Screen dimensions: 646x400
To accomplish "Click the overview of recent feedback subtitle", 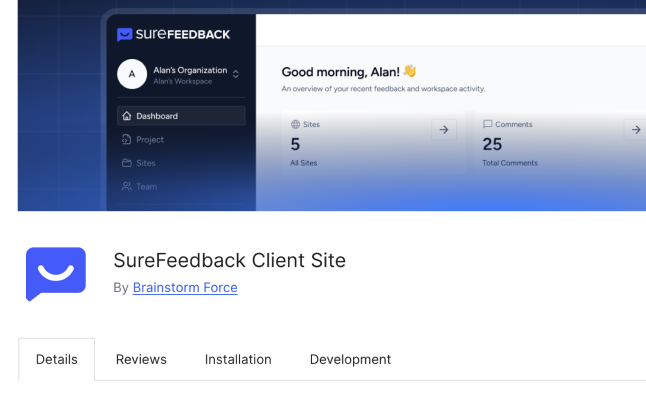I will tap(384, 89).
